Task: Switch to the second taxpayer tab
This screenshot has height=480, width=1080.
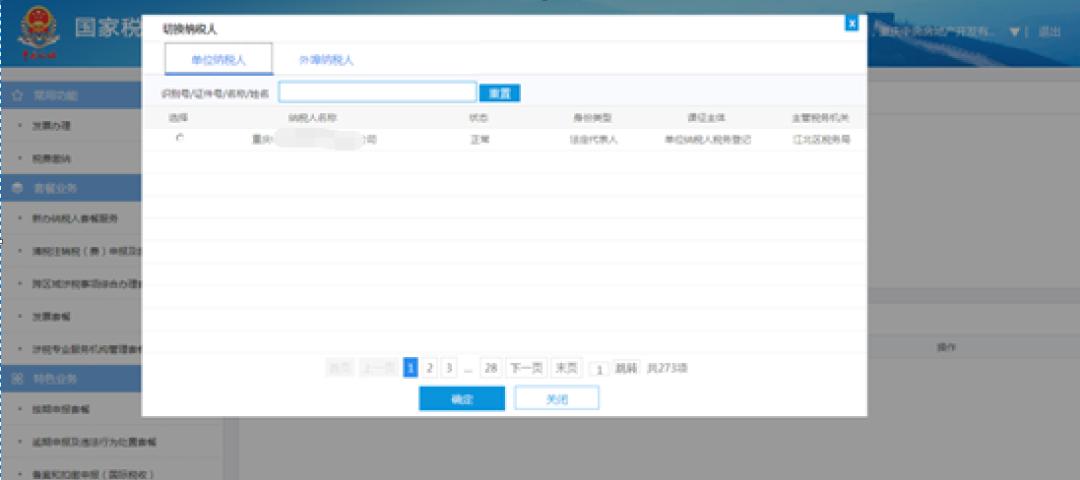Action: click(326, 60)
